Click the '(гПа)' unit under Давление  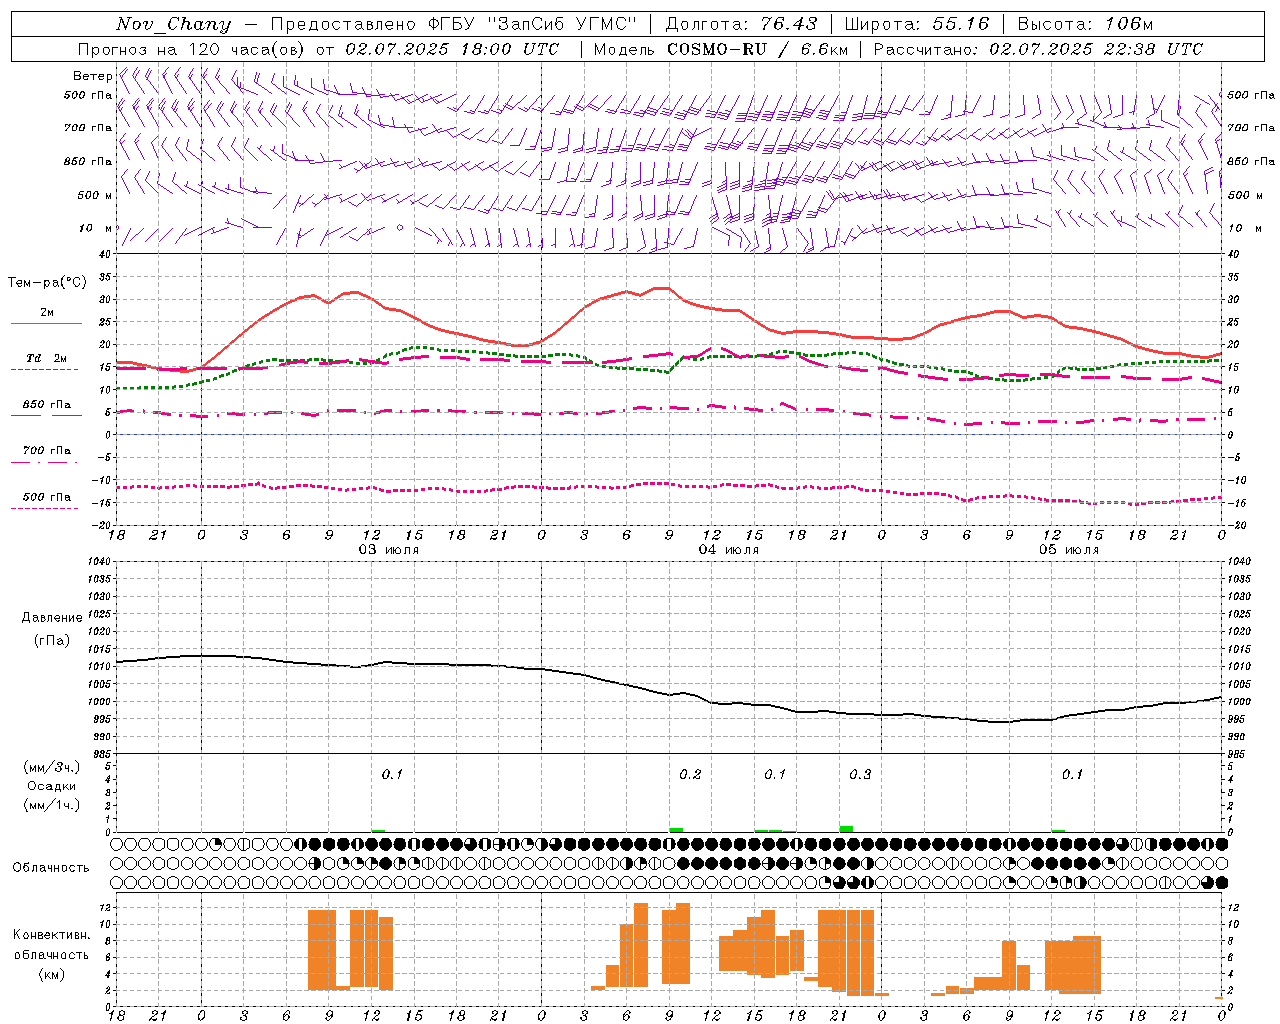point(52,641)
